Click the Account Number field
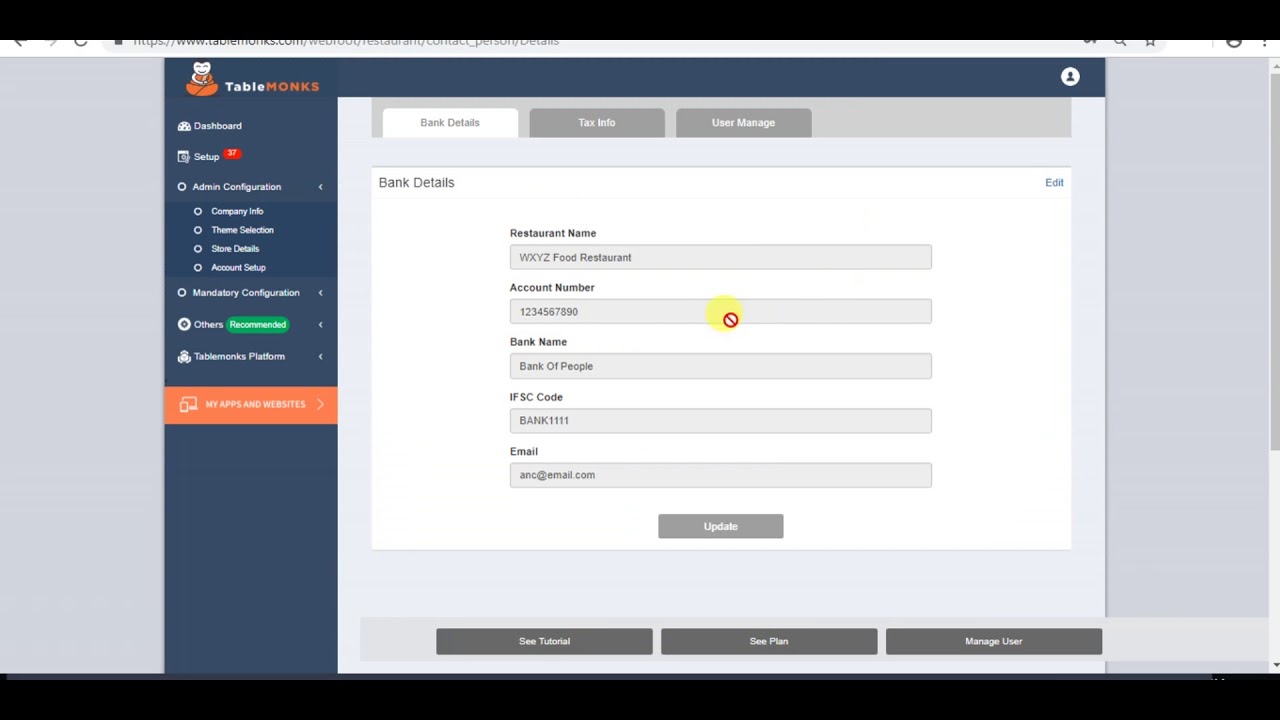 pos(720,312)
